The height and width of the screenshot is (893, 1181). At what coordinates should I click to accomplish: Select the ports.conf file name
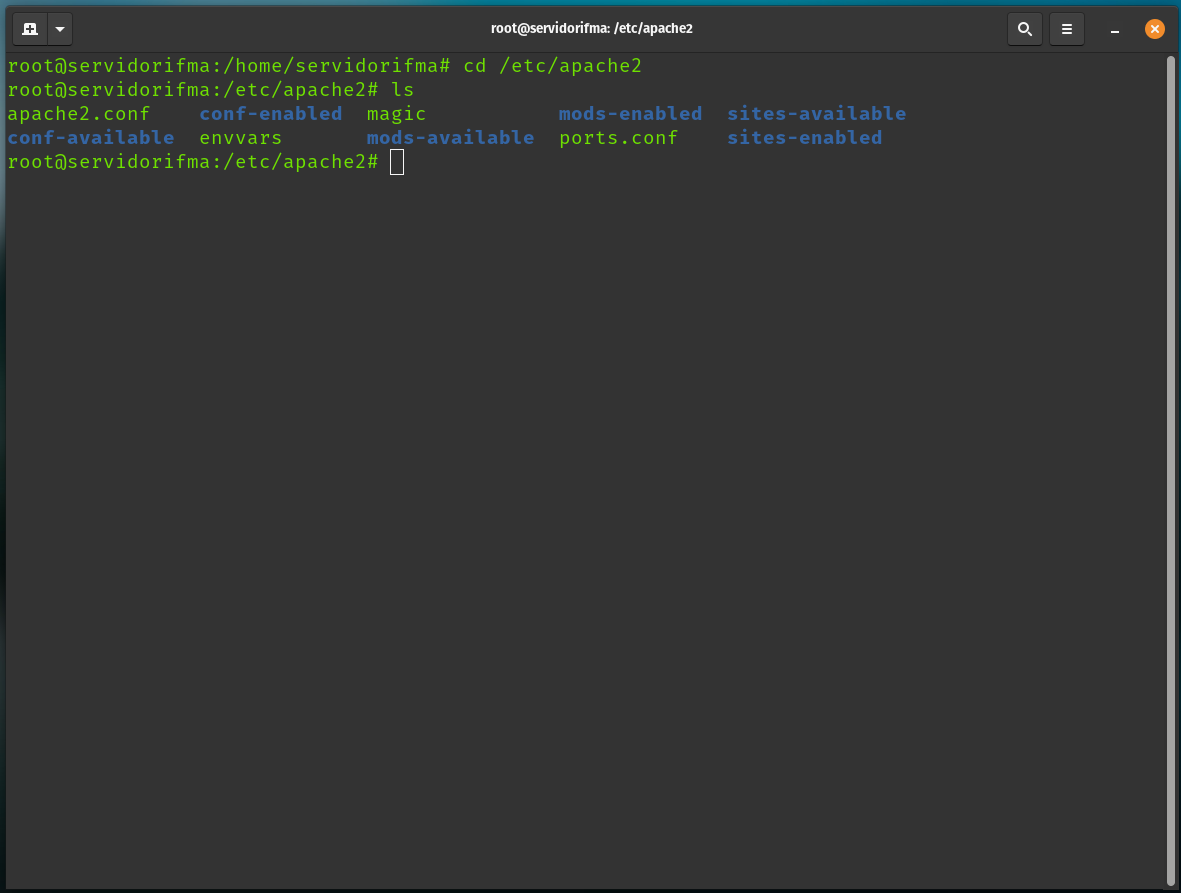coord(618,139)
